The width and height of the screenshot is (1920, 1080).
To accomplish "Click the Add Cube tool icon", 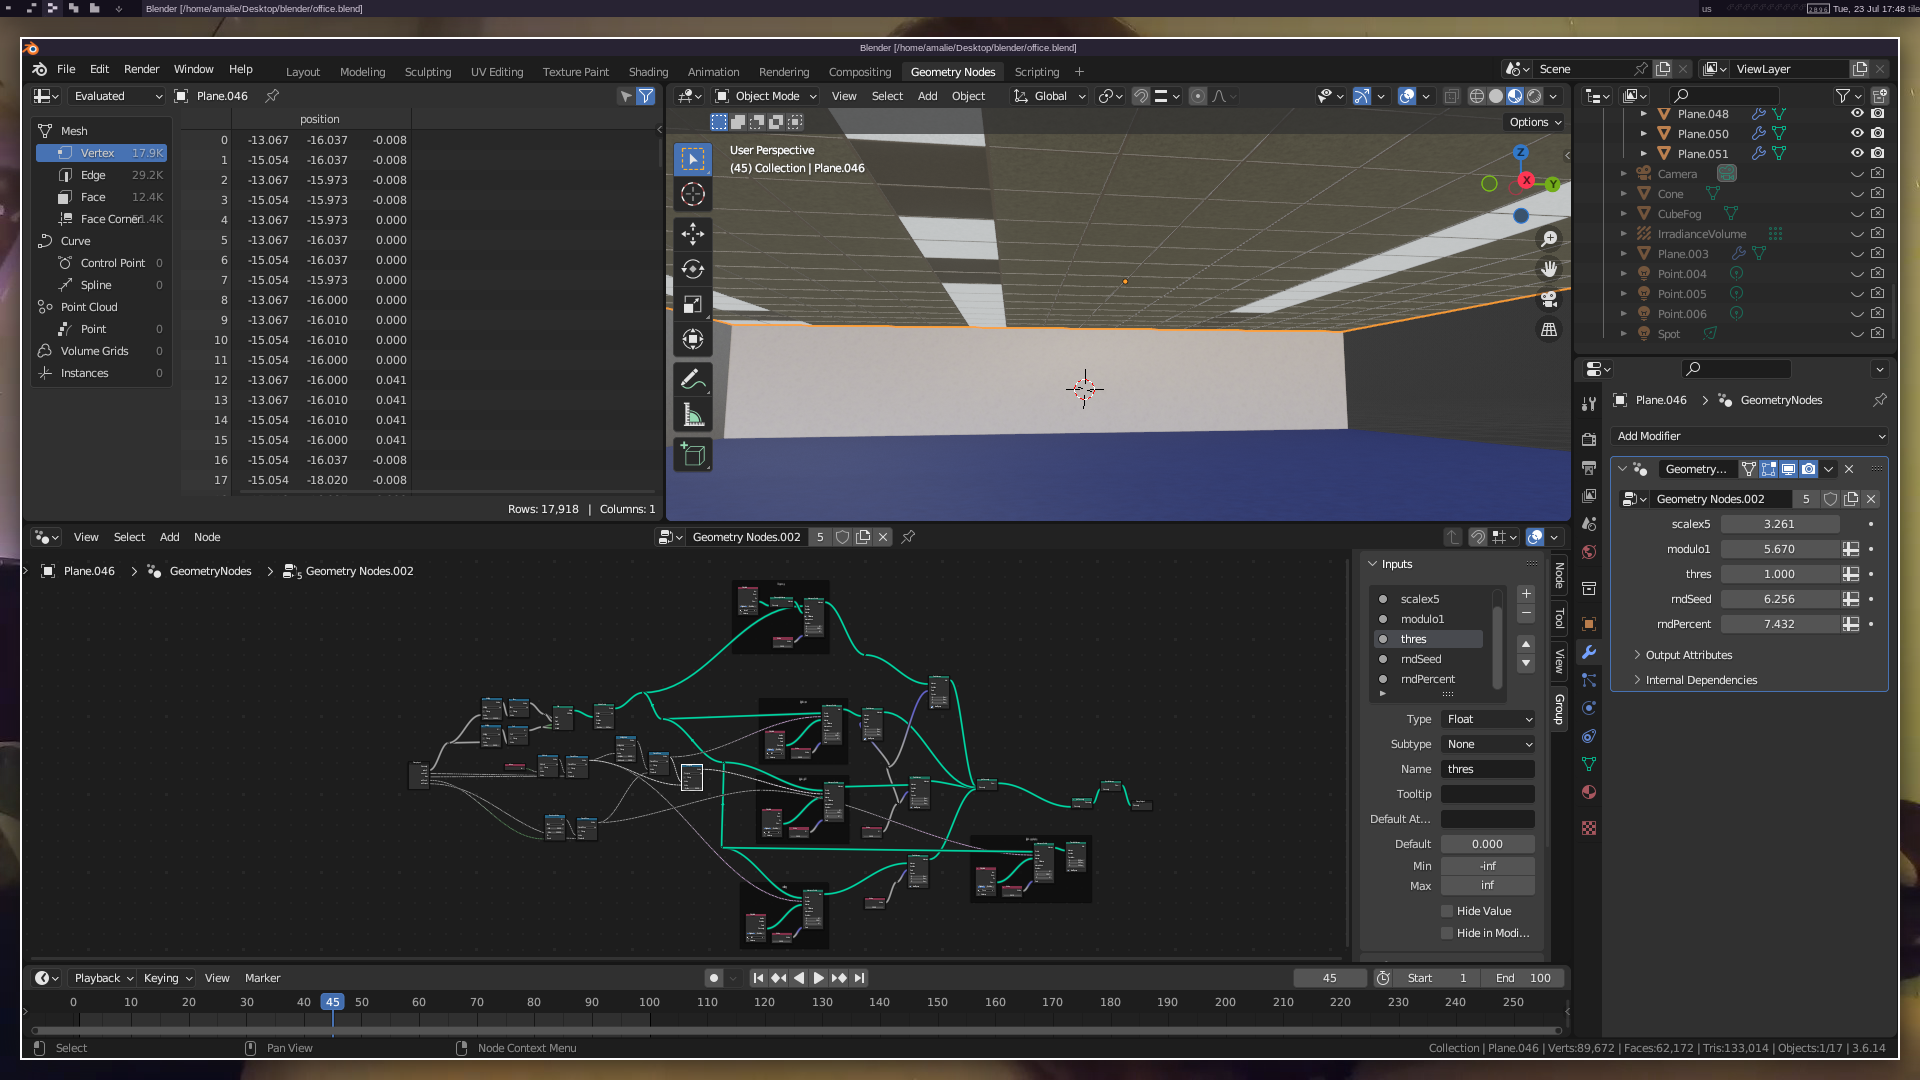I will click(693, 455).
